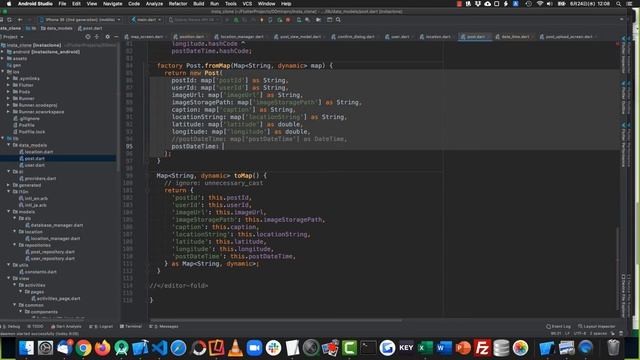The image size is (640, 360).
Task: Switch to map_screen.dart editor tab
Action: pyautogui.click(x=146, y=37)
